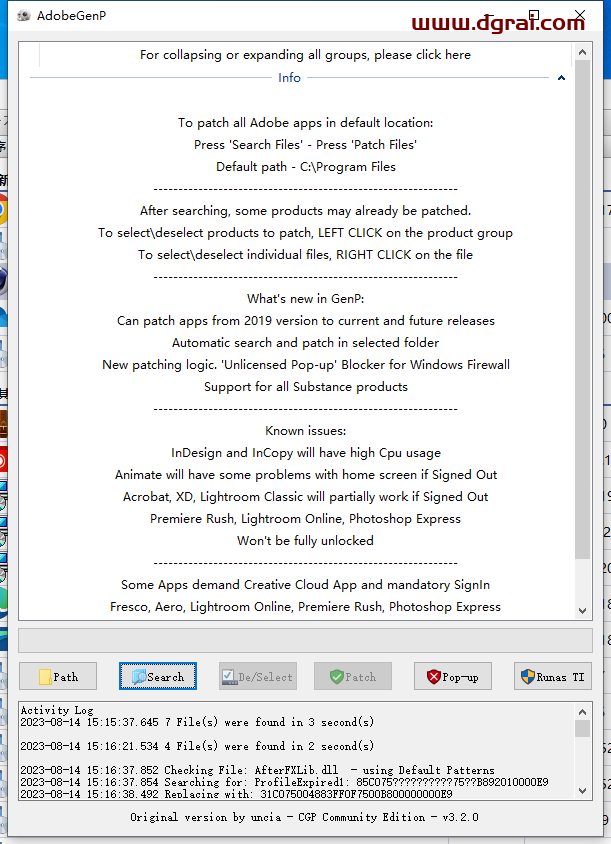611x844 pixels.
Task: Click the blue-yellow shield icon on Runas TI
Action: [528, 677]
